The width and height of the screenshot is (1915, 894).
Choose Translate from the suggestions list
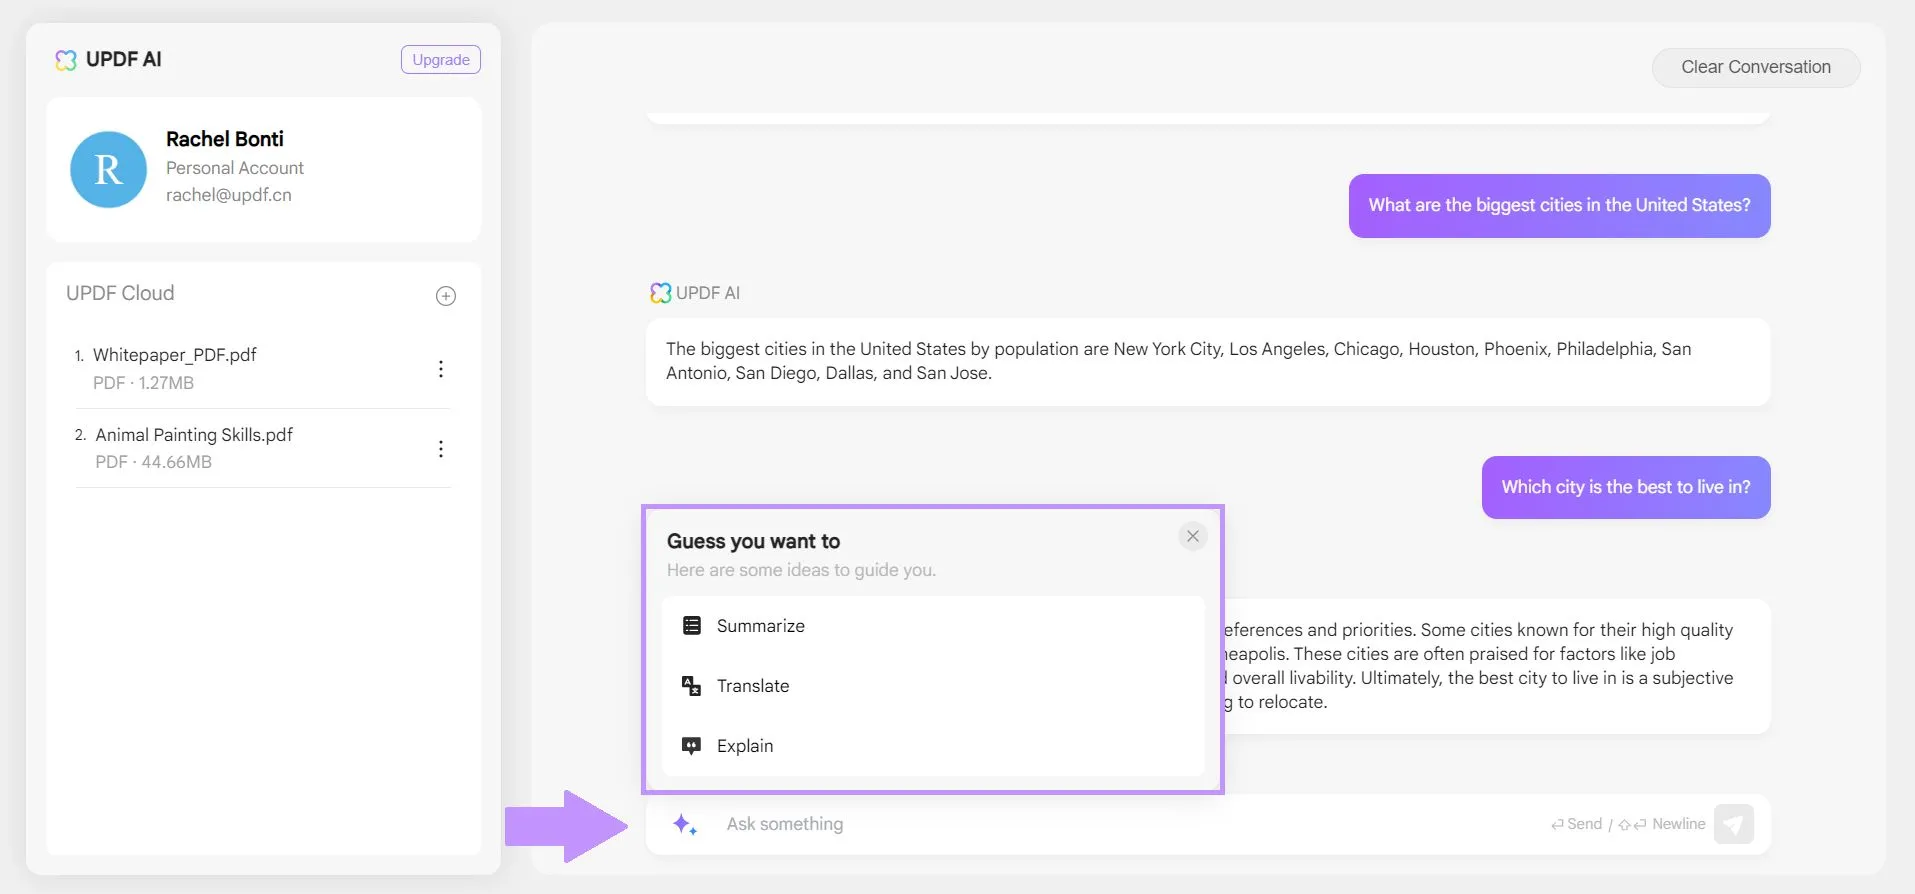[753, 686]
